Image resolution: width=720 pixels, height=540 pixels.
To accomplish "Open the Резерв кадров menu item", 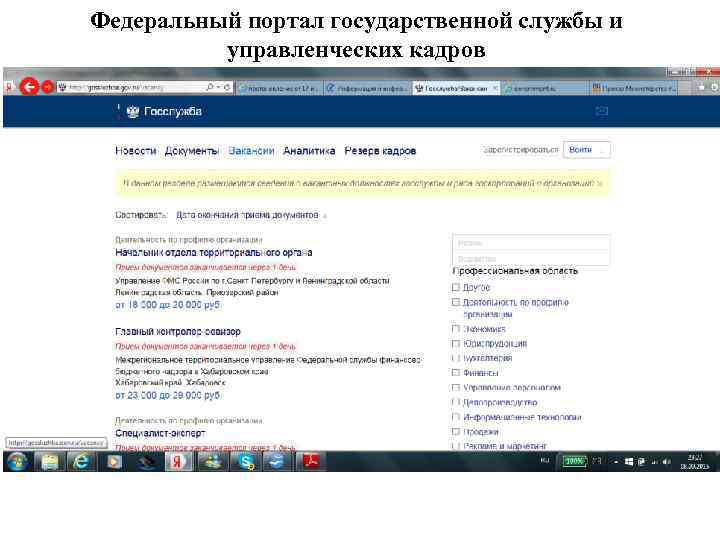I will pyautogui.click(x=380, y=151).
